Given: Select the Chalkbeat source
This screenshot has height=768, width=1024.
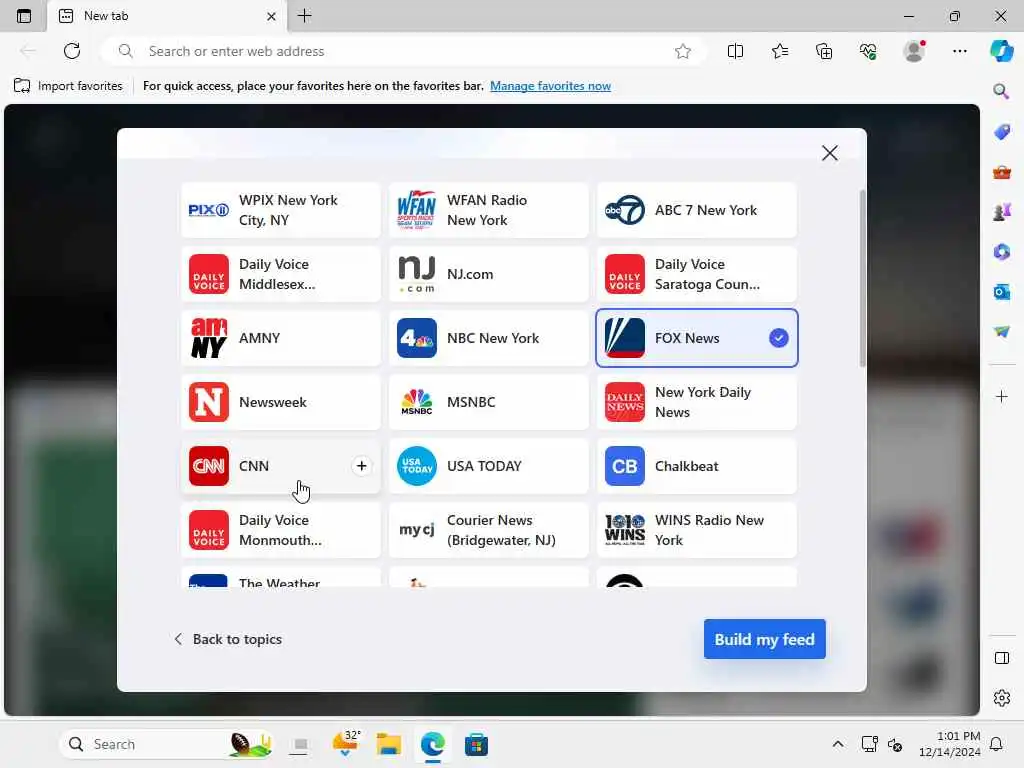Looking at the screenshot, I should (x=697, y=466).
